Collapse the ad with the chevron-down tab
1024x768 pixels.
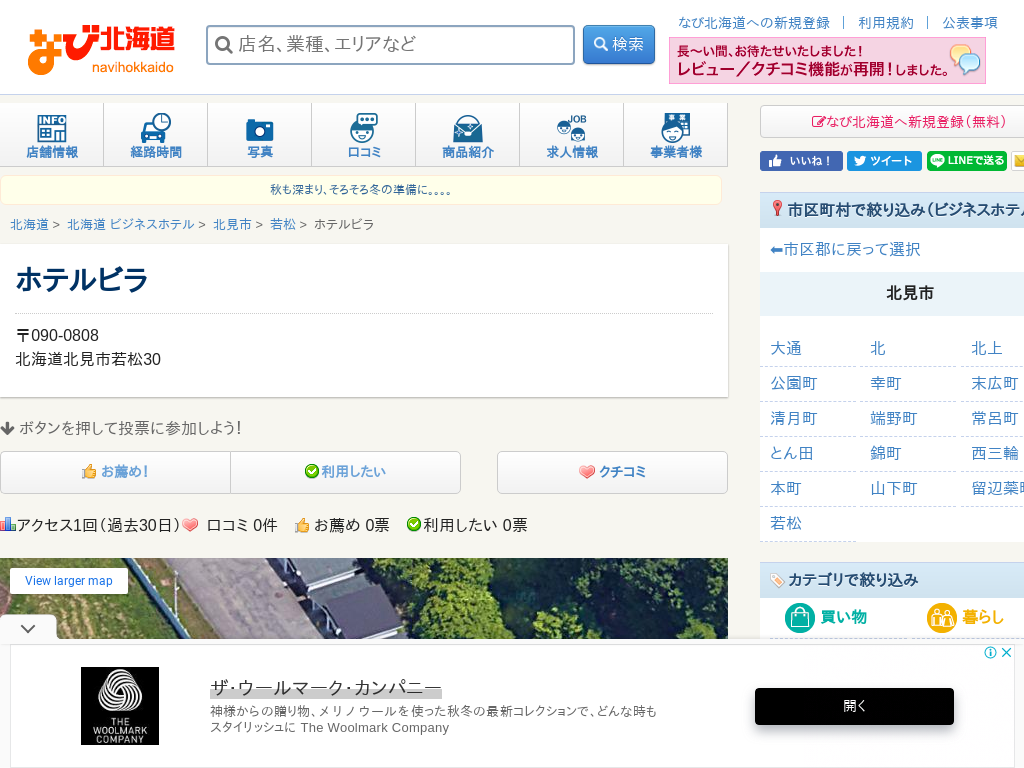click(28, 629)
